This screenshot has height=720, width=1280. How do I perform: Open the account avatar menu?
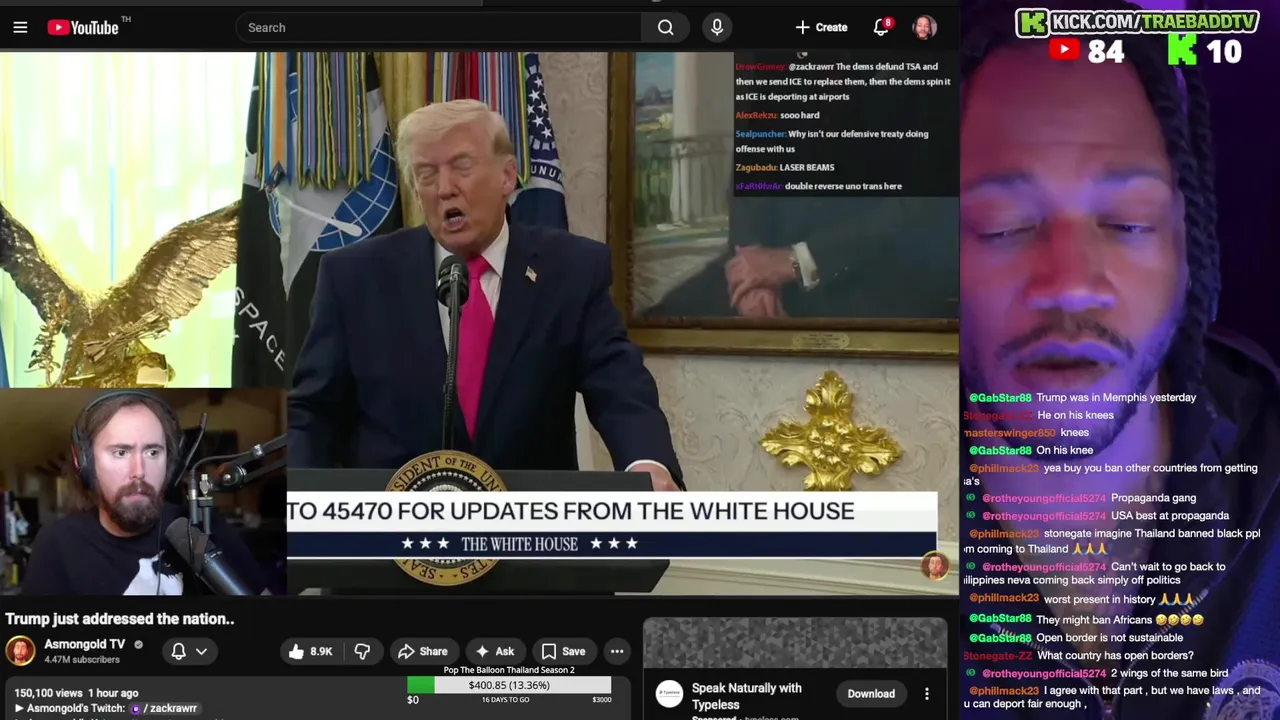[924, 28]
